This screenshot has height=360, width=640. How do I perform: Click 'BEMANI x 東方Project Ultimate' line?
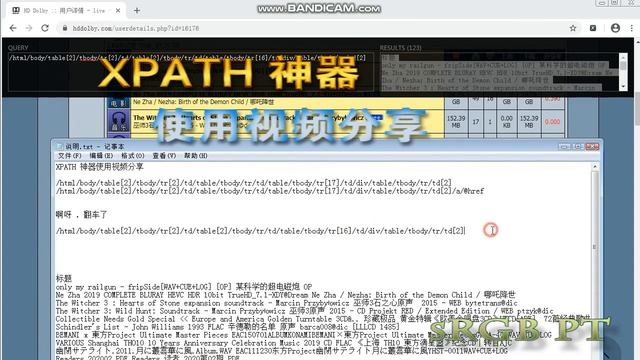click(303, 335)
